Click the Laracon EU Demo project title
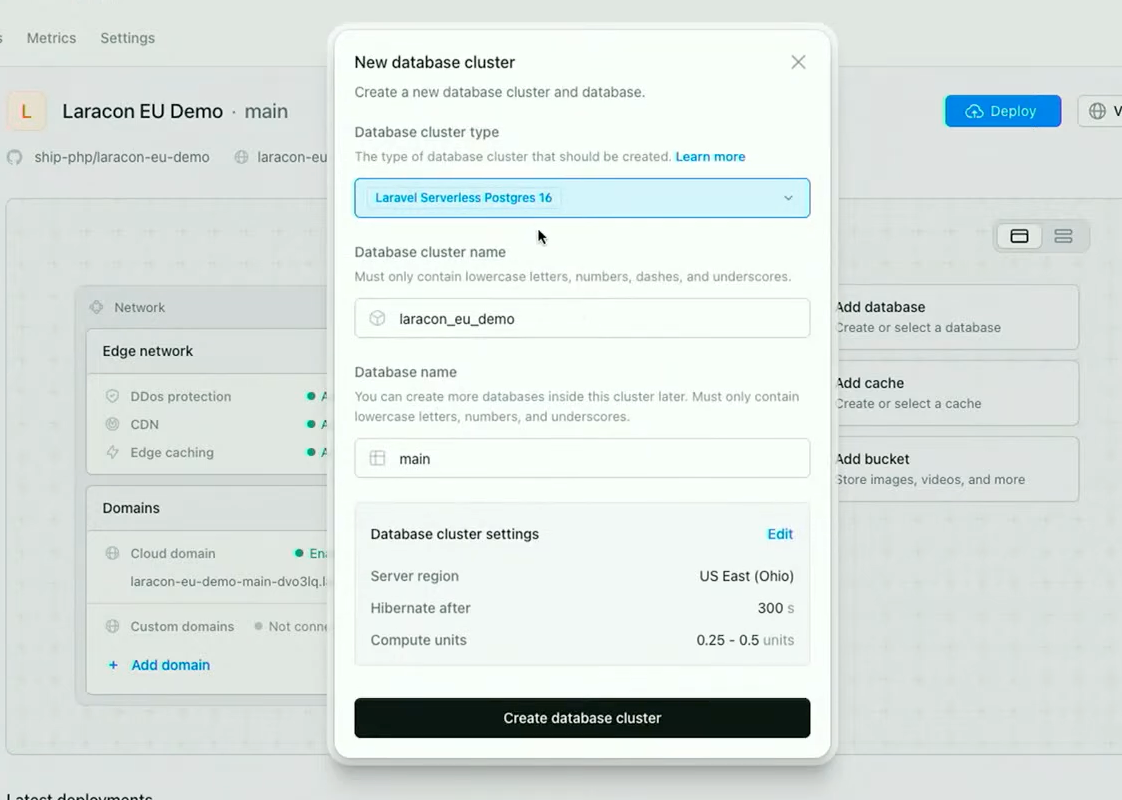Image resolution: width=1122 pixels, height=800 pixels. [x=142, y=112]
